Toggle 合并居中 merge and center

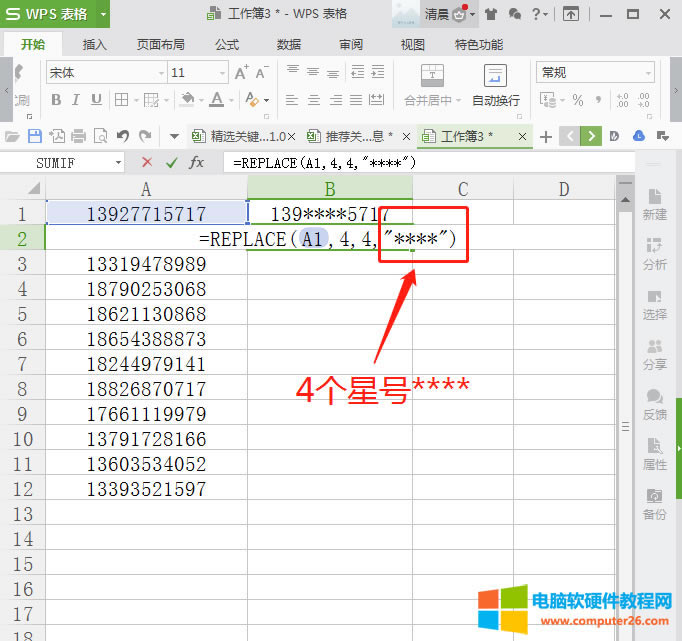[x=432, y=86]
